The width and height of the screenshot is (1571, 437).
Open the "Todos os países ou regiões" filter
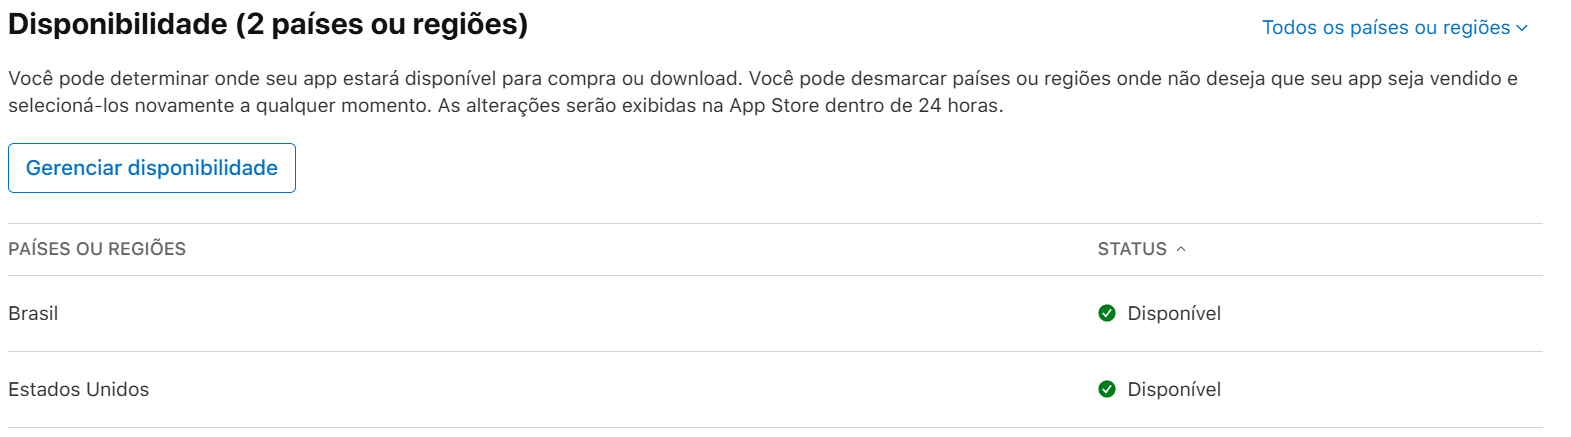(x=1386, y=28)
